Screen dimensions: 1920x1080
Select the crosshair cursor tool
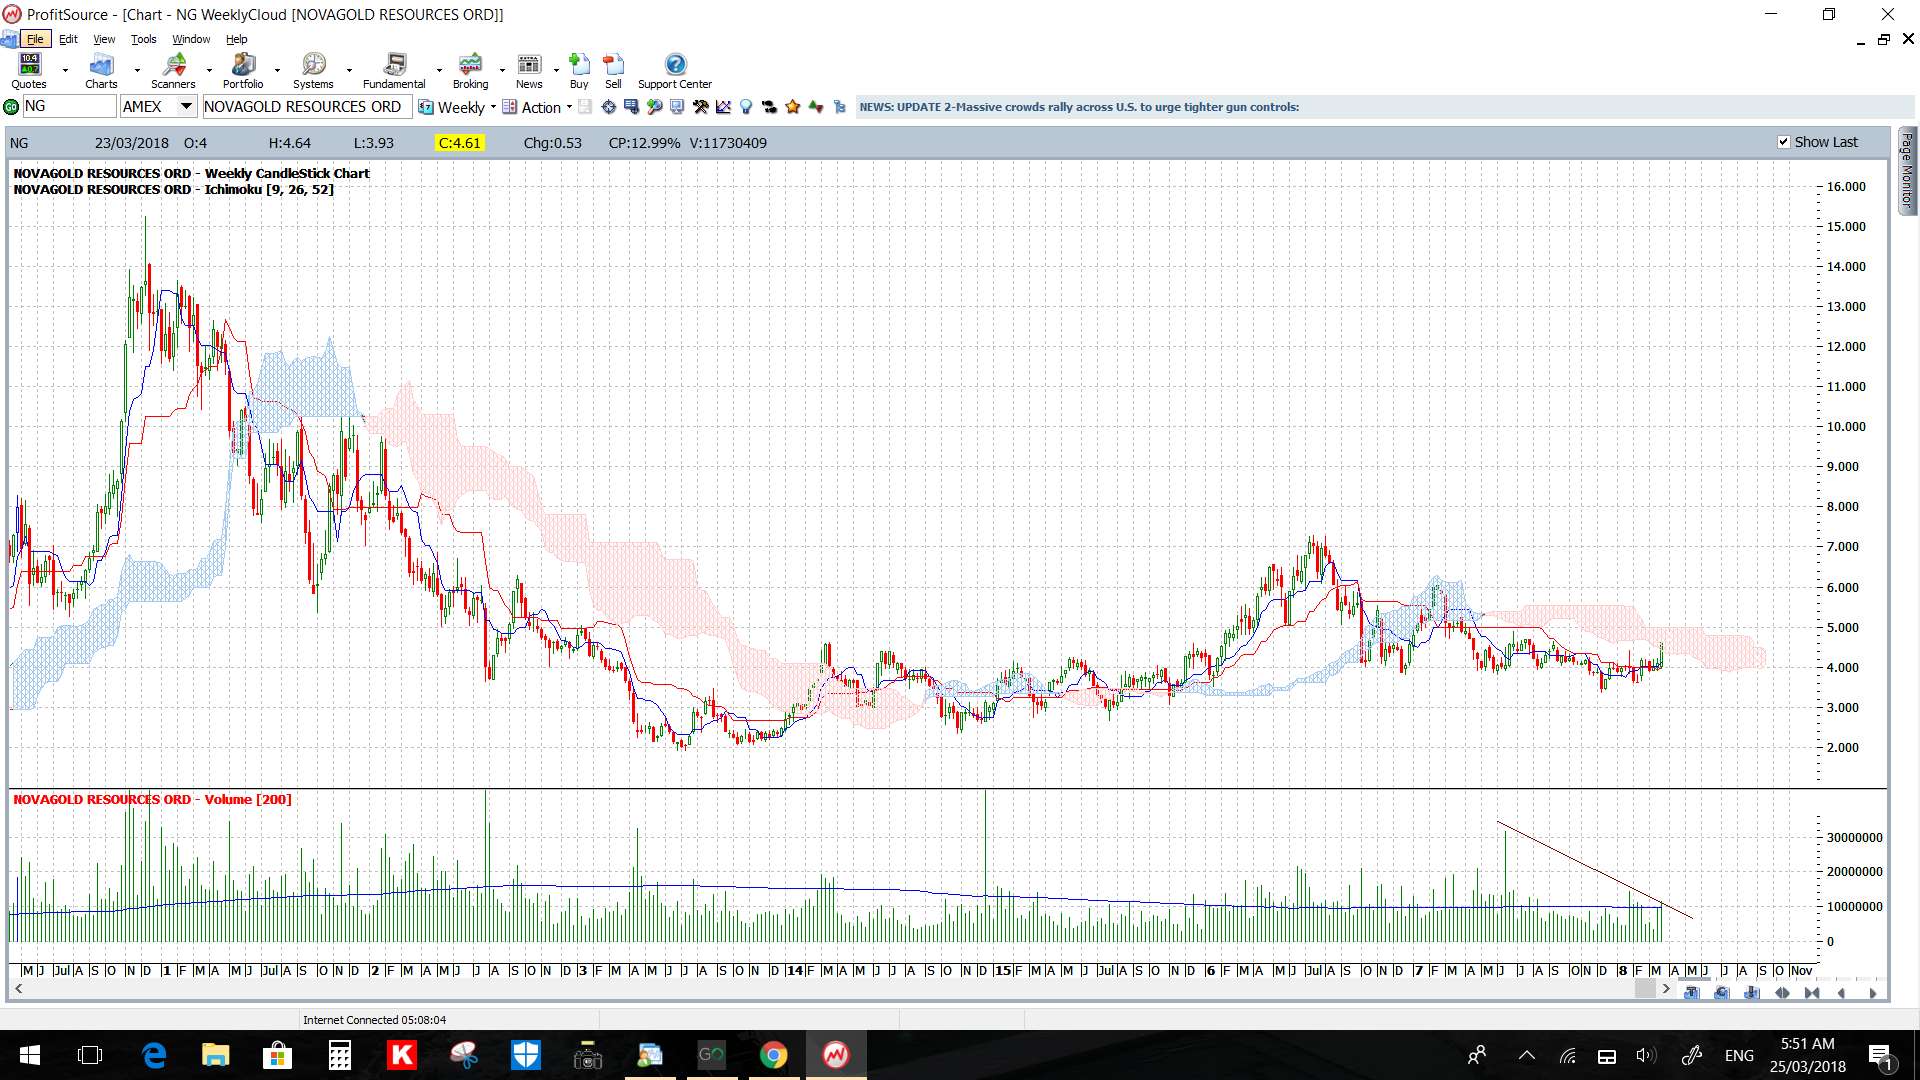click(608, 107)
